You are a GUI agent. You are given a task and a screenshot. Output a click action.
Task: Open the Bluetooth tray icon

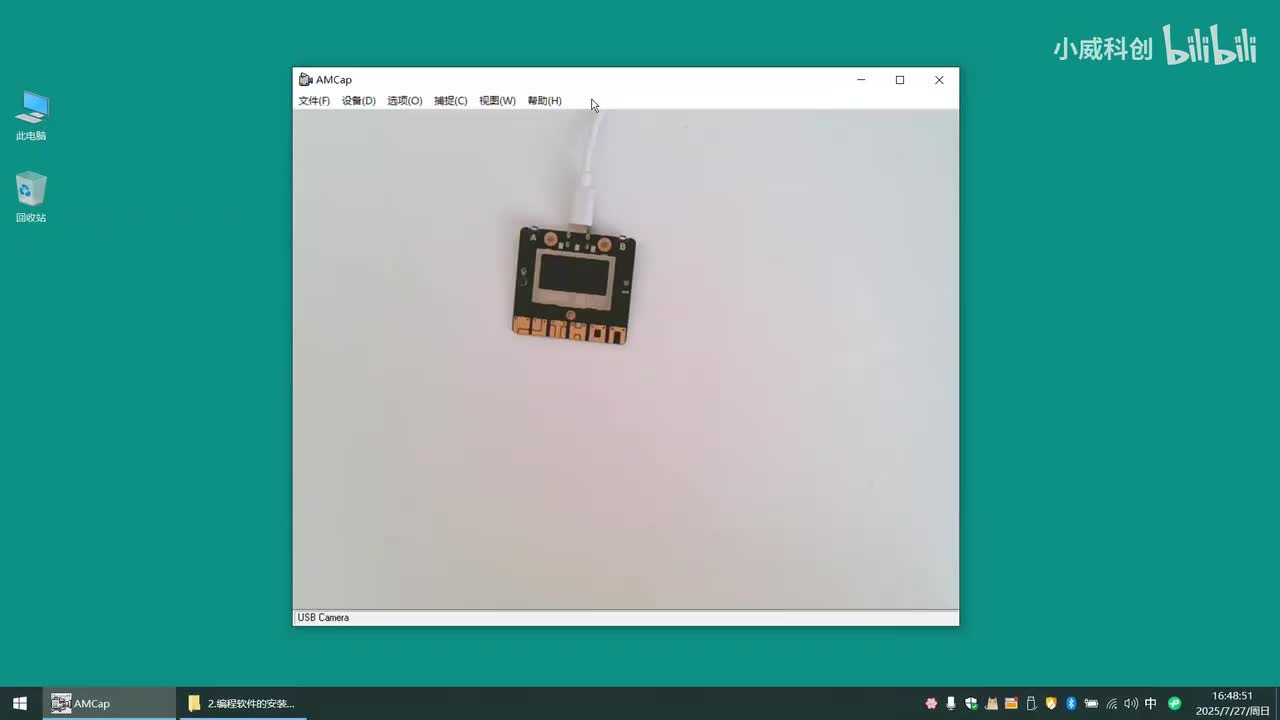pos(1071,704)
